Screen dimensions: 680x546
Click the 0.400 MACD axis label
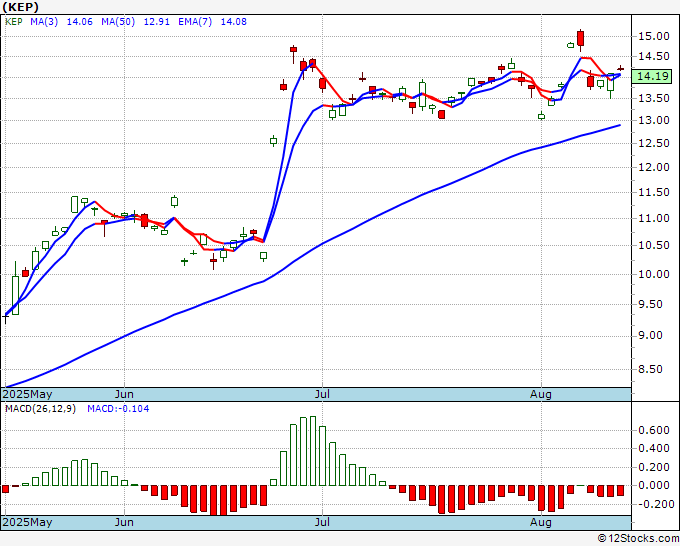(654, 448)
